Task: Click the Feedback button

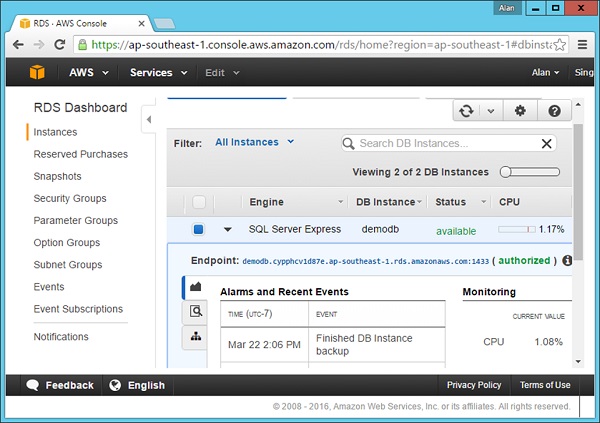Action: point(60,385)
